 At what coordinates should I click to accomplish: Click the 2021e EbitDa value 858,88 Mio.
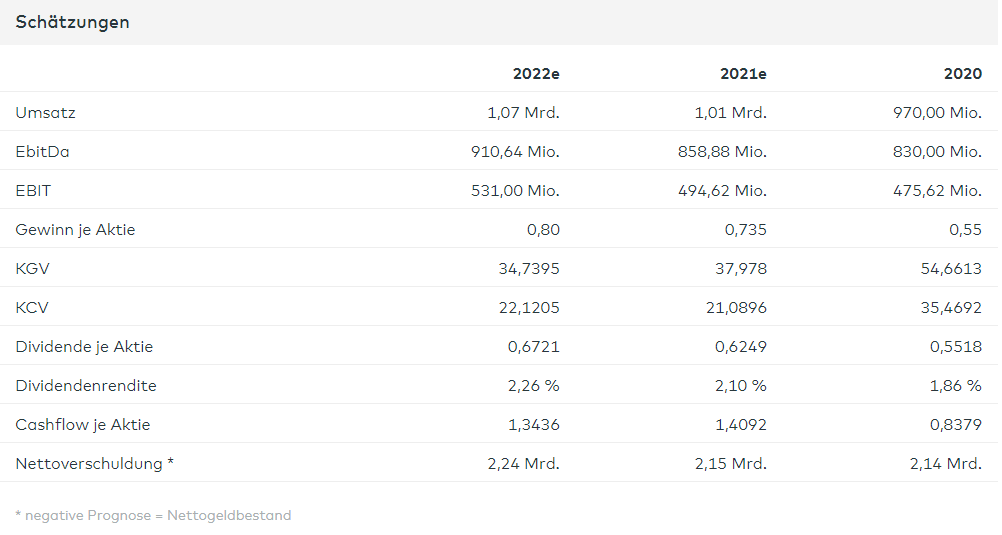tap(722, 152)
